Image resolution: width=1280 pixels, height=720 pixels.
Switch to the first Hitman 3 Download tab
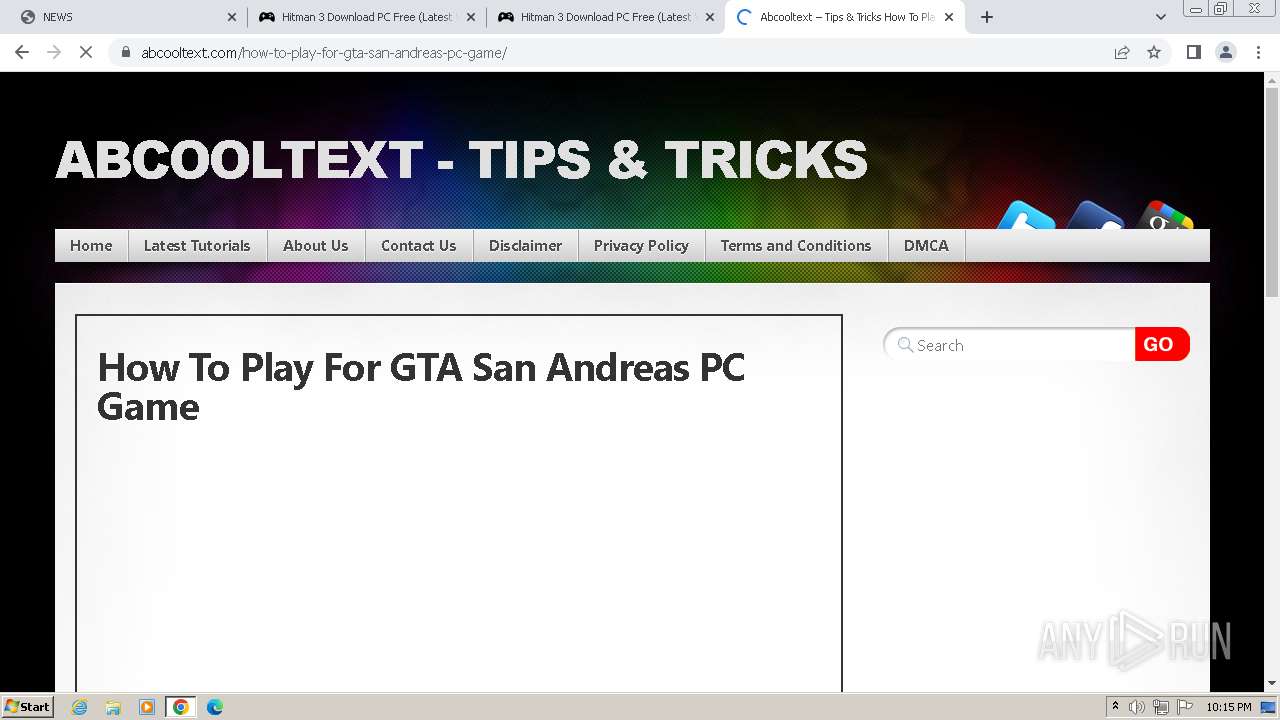click(x=367, y=17)
